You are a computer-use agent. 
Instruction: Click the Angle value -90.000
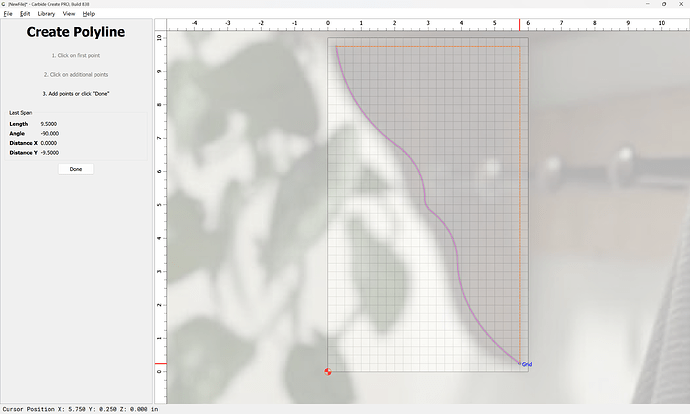click(49, 133)
